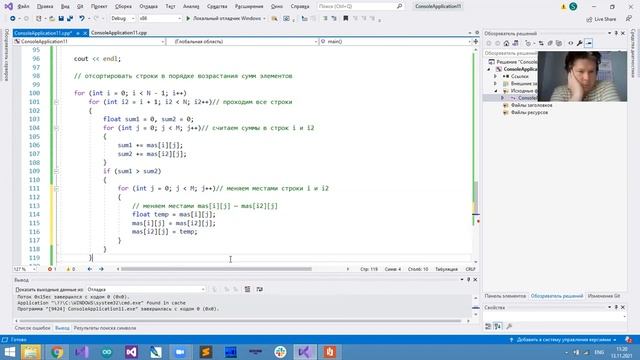Click Добавить в систему управления версиями
640x360 pixels.
[x=563, y=340]
